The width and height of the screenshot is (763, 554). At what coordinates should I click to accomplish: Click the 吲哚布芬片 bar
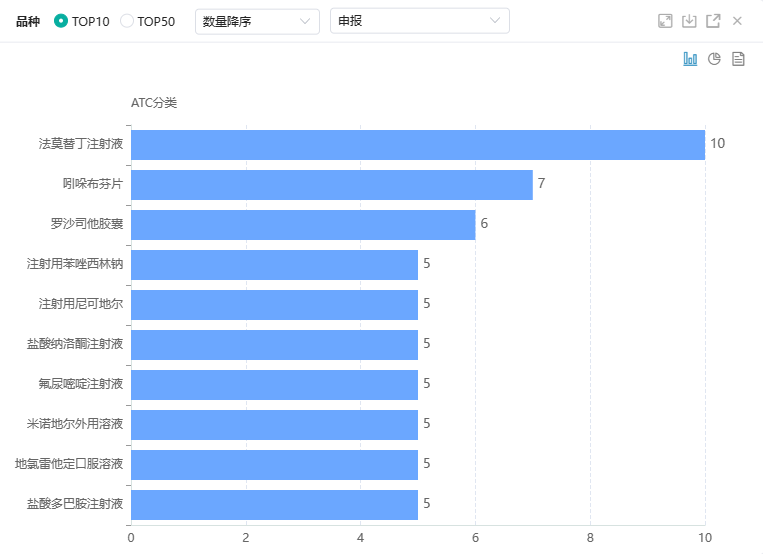pyautogui.click(x=331, y=184)
